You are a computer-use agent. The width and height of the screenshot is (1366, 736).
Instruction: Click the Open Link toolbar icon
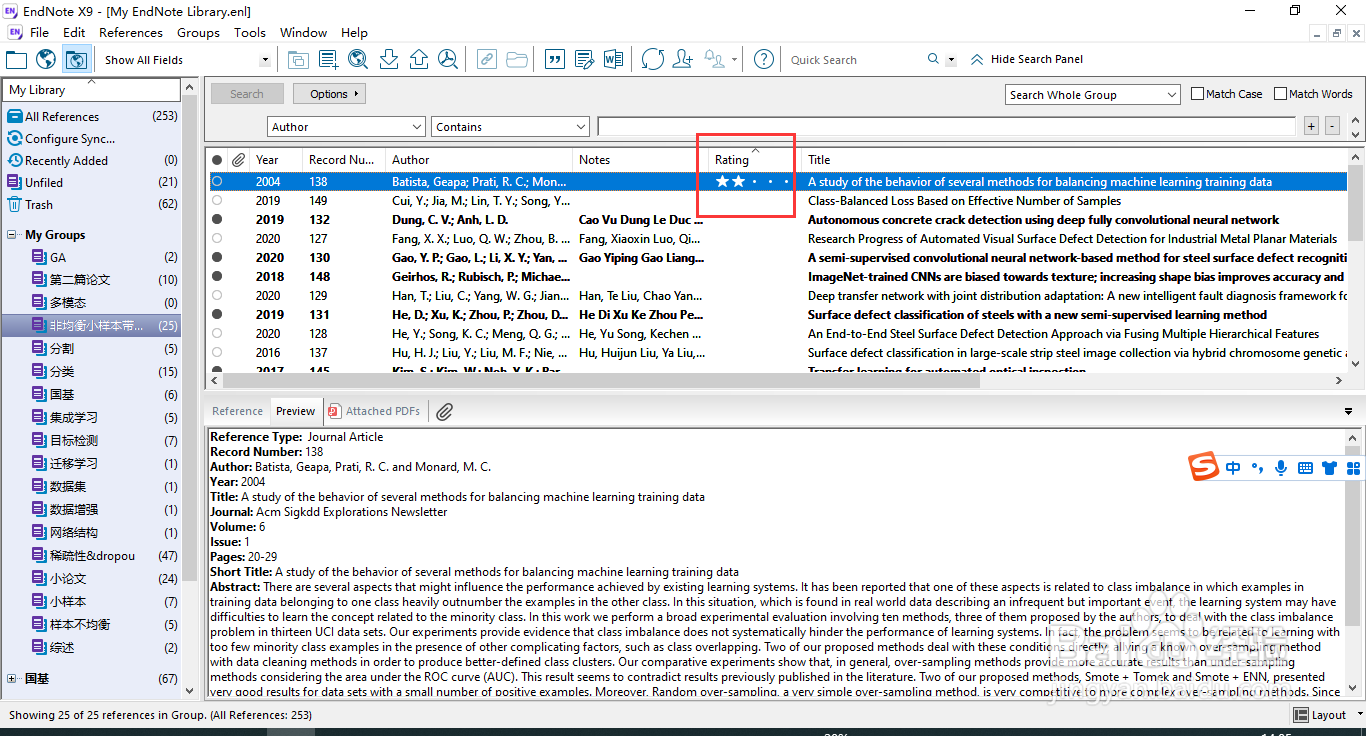(x=486, y=59)
